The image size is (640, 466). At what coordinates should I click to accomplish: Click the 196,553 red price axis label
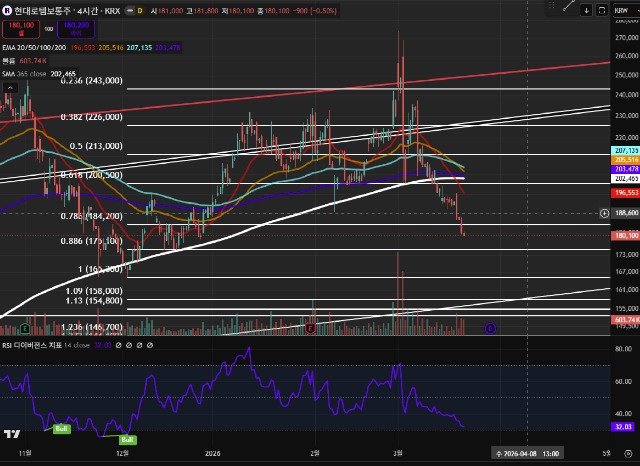tap(625, 193)
